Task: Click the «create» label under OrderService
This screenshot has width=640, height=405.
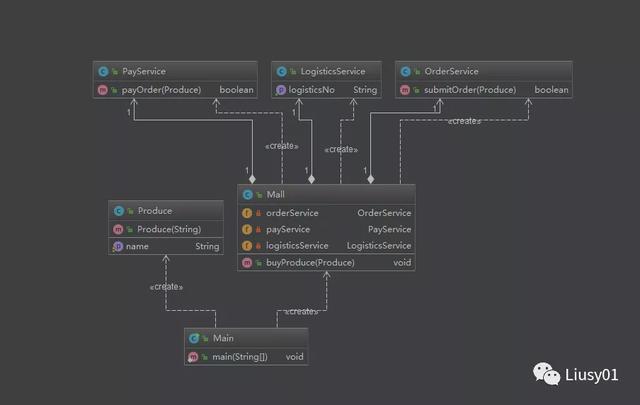Action: click(463, 121)
